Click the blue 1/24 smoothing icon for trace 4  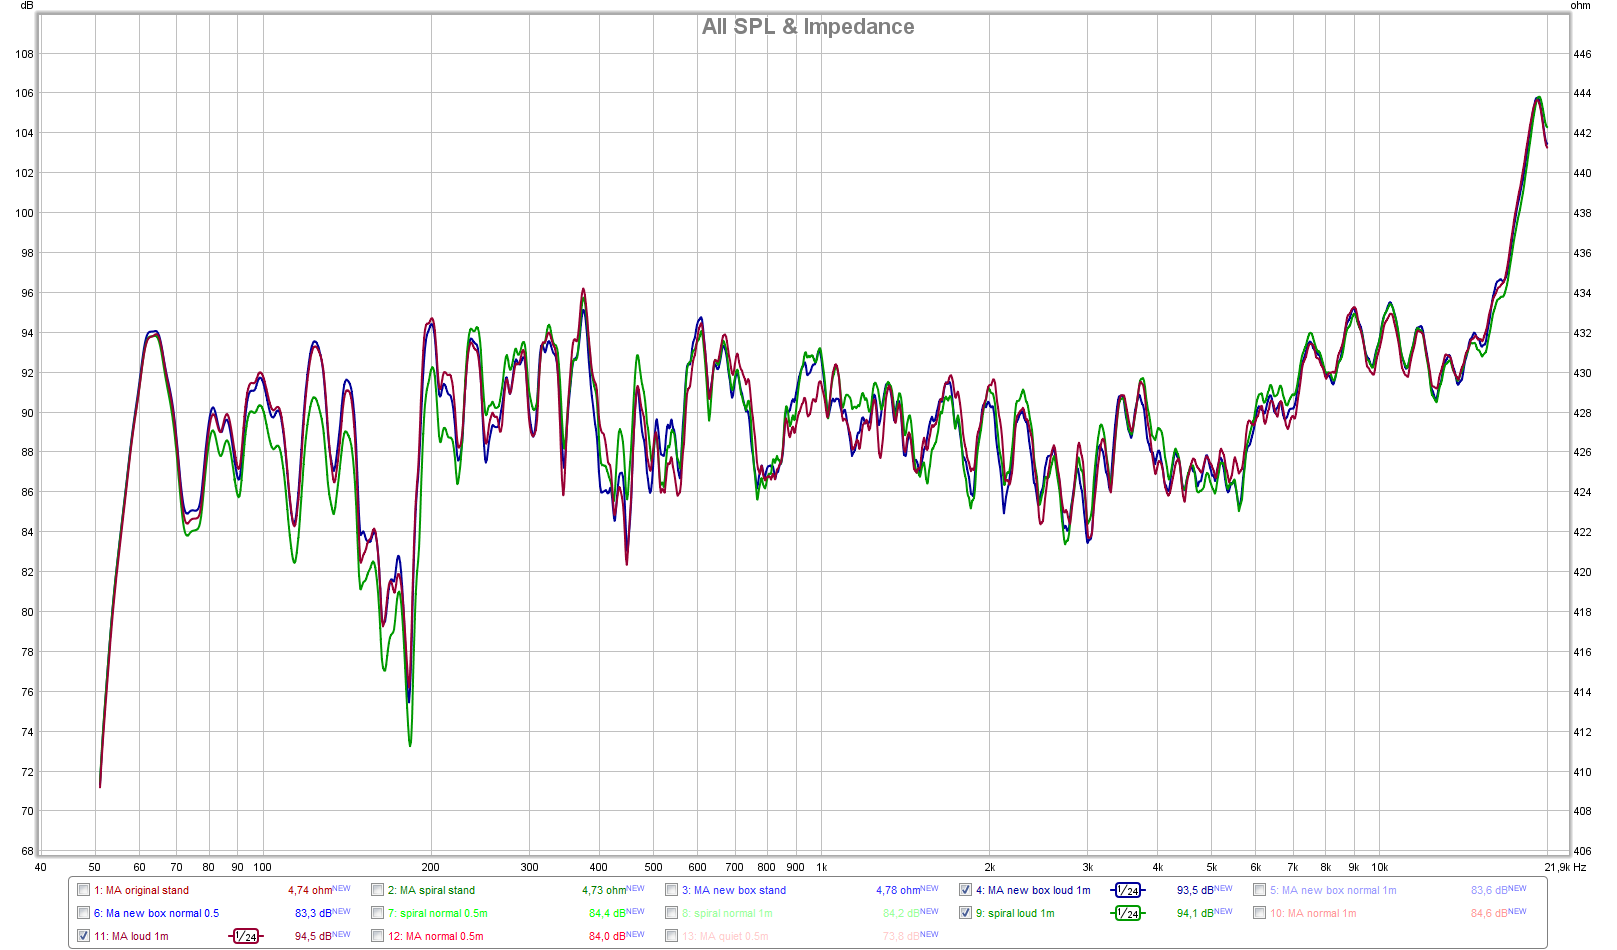[1127, 890]
